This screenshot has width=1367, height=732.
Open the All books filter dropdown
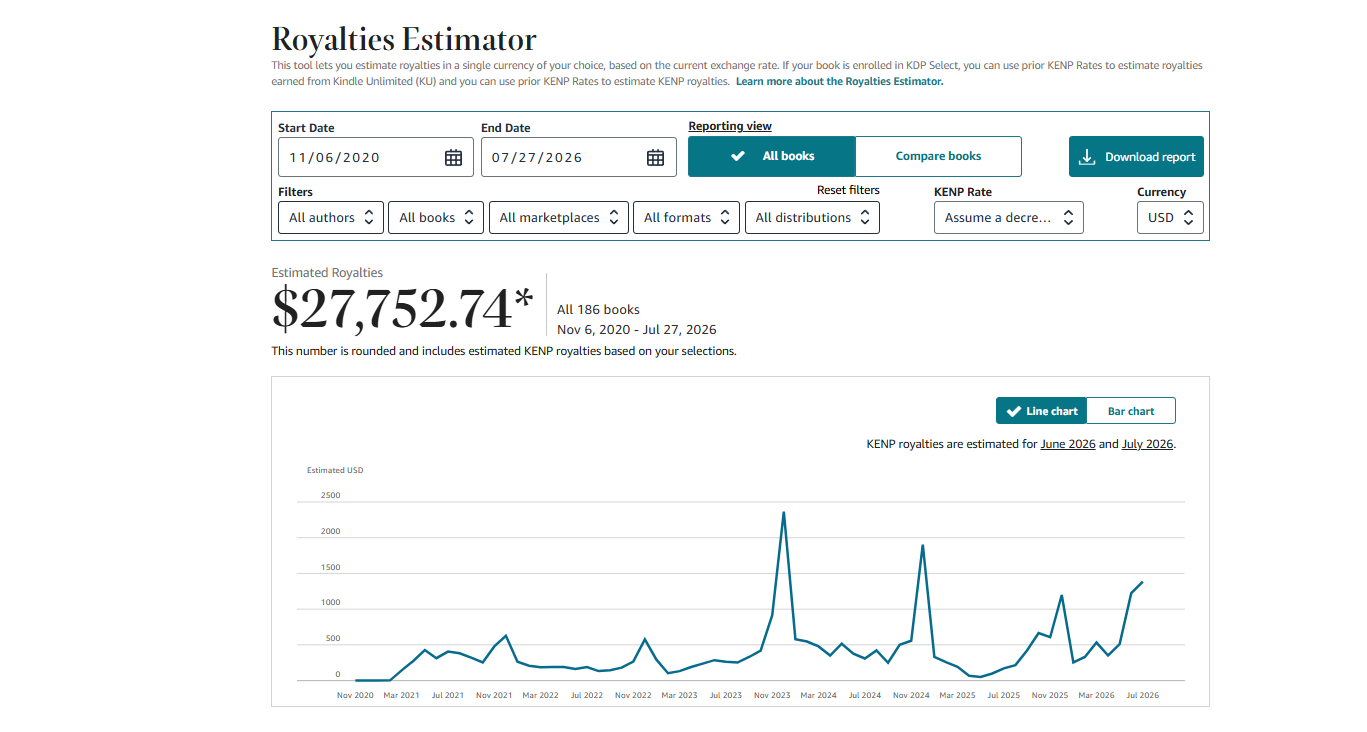pyautogui.click(x=436, y=217)
